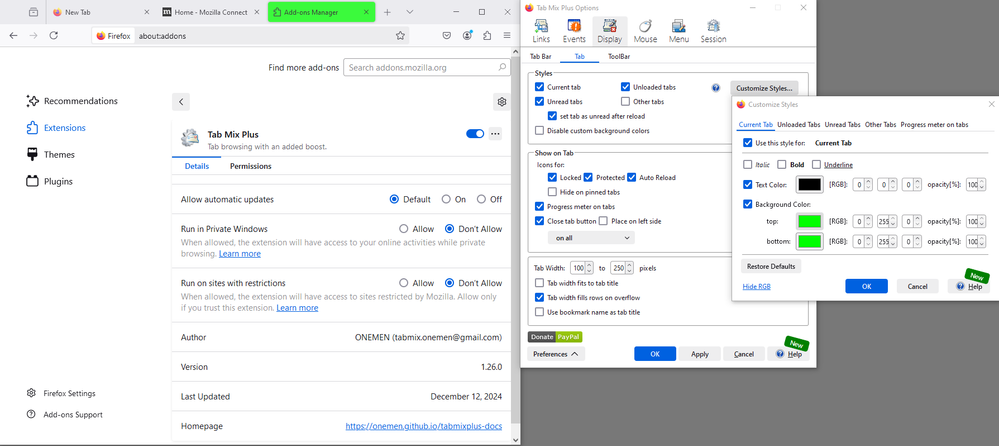Set automatic updates to On
This screenshot has width=999, height=446.
(447, 199)
